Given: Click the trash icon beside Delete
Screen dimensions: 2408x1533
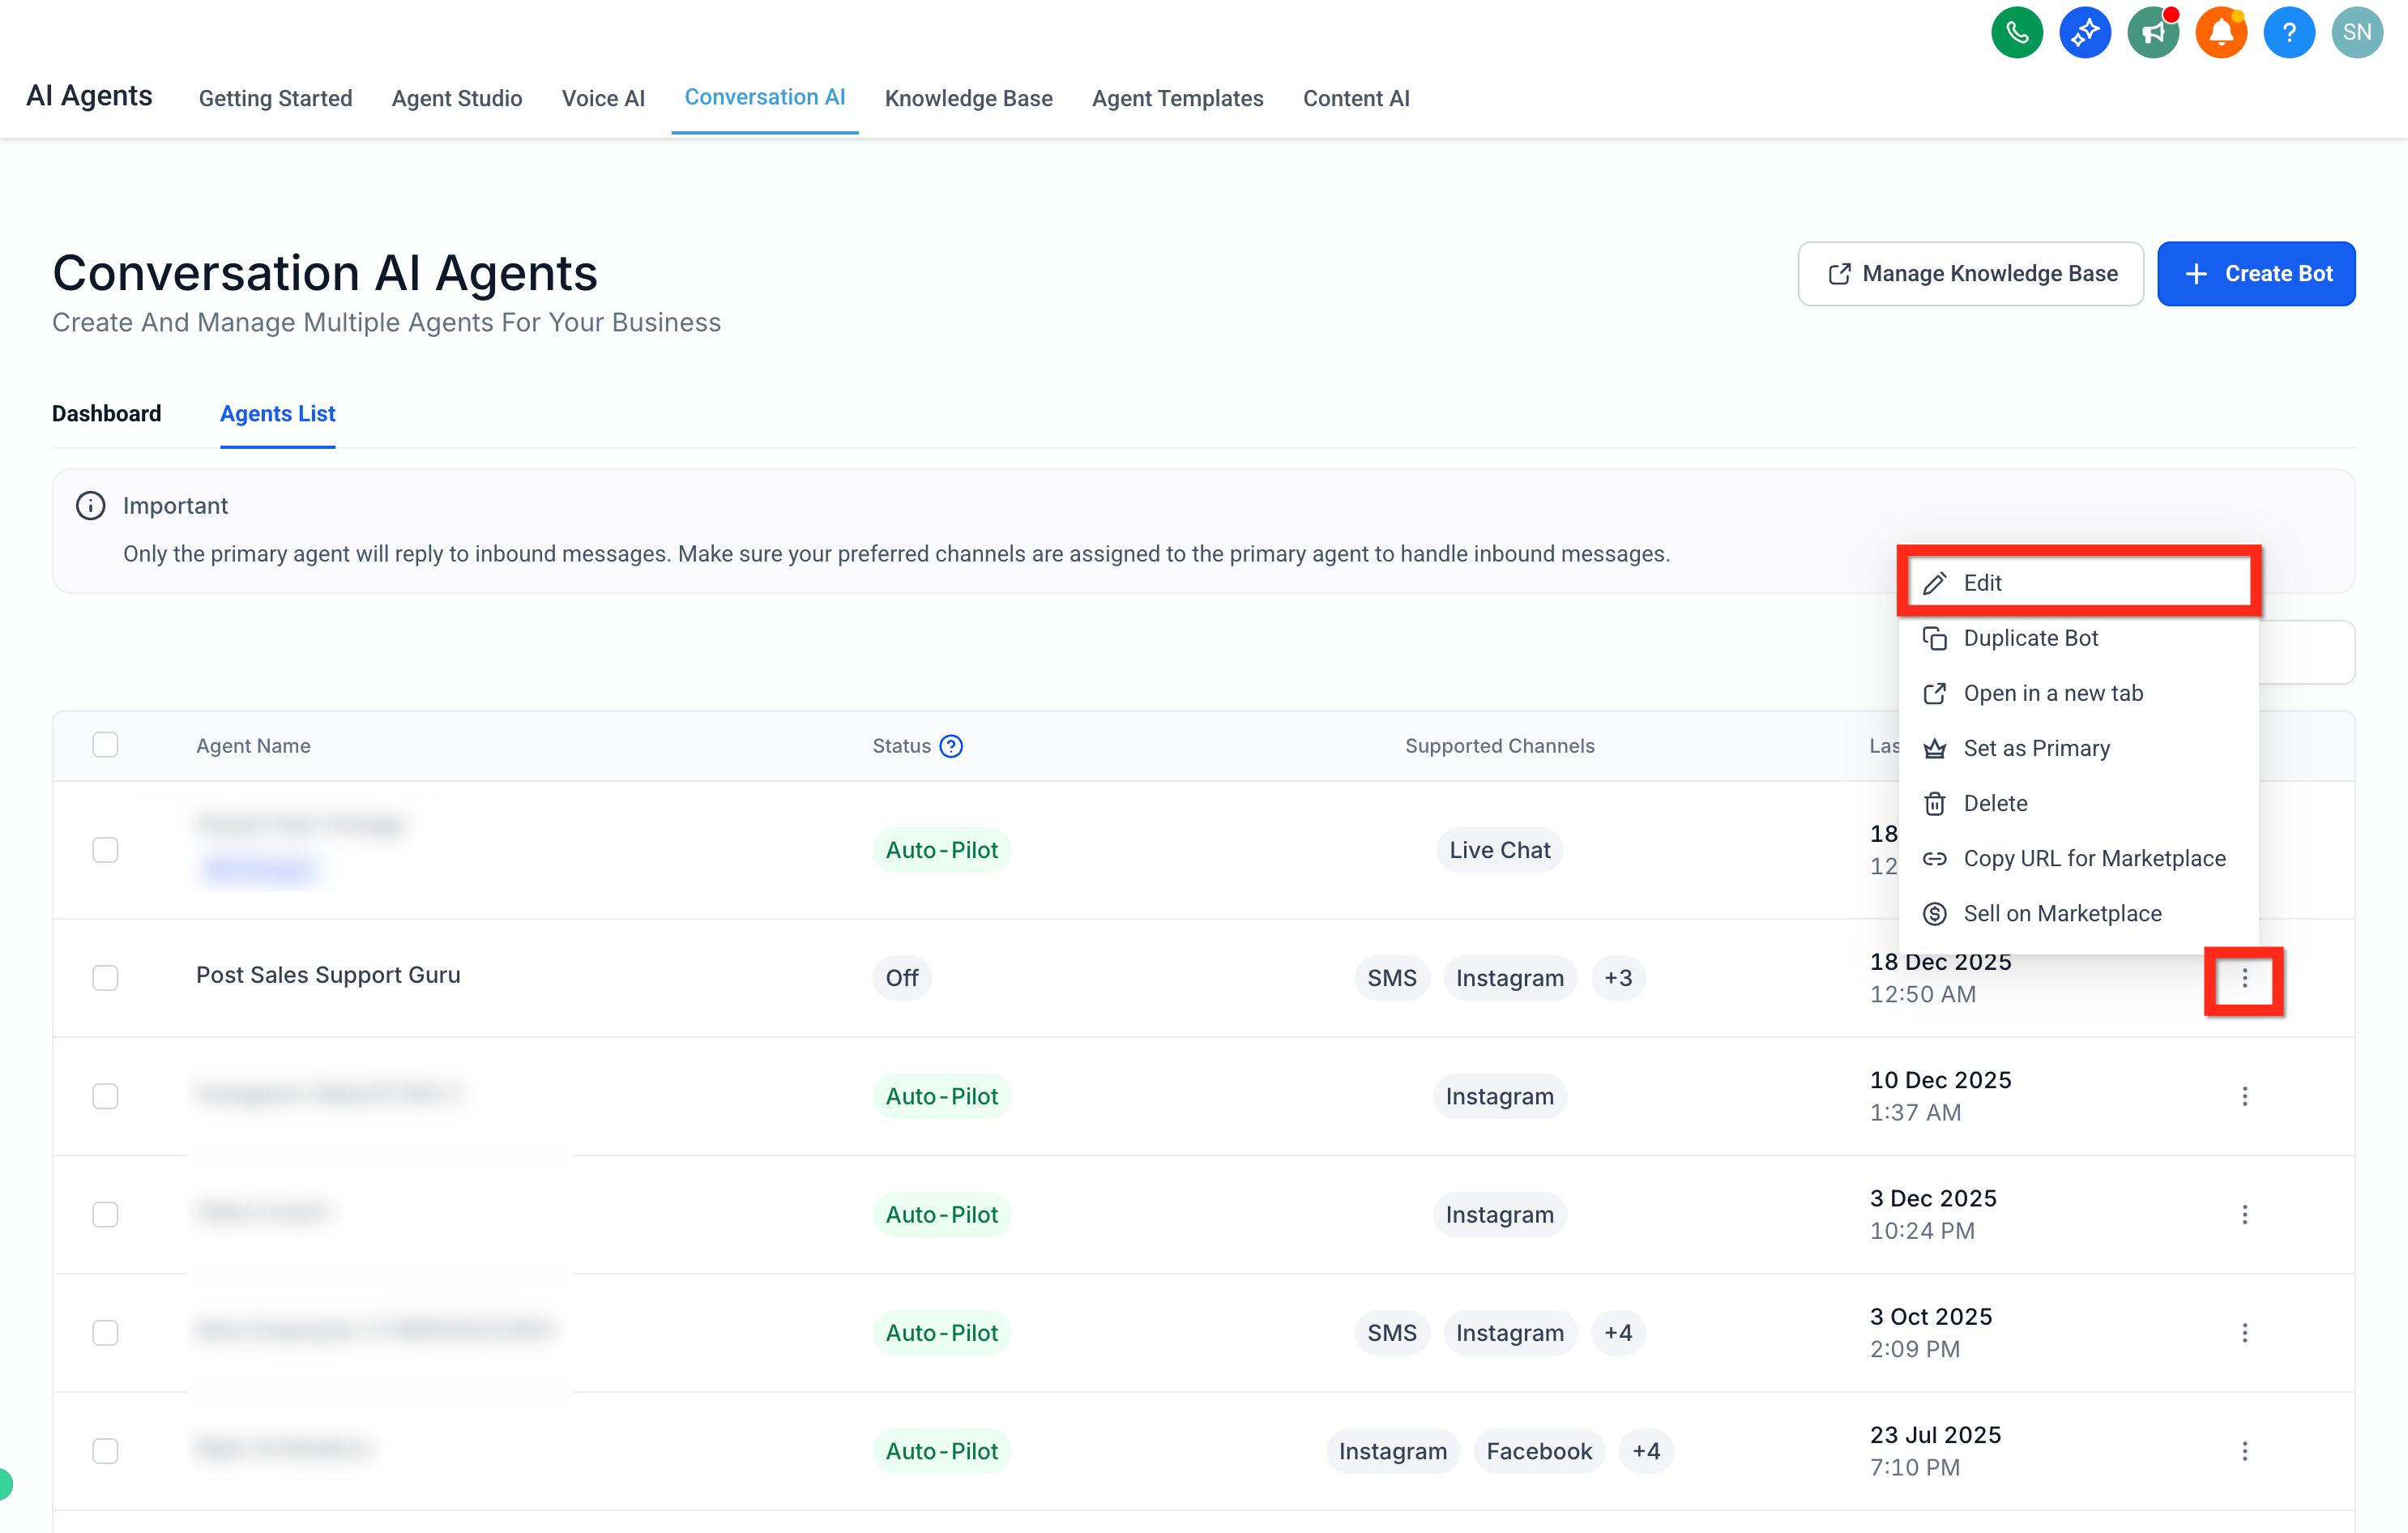Looking at the screenshot, I should (1934, 803).
